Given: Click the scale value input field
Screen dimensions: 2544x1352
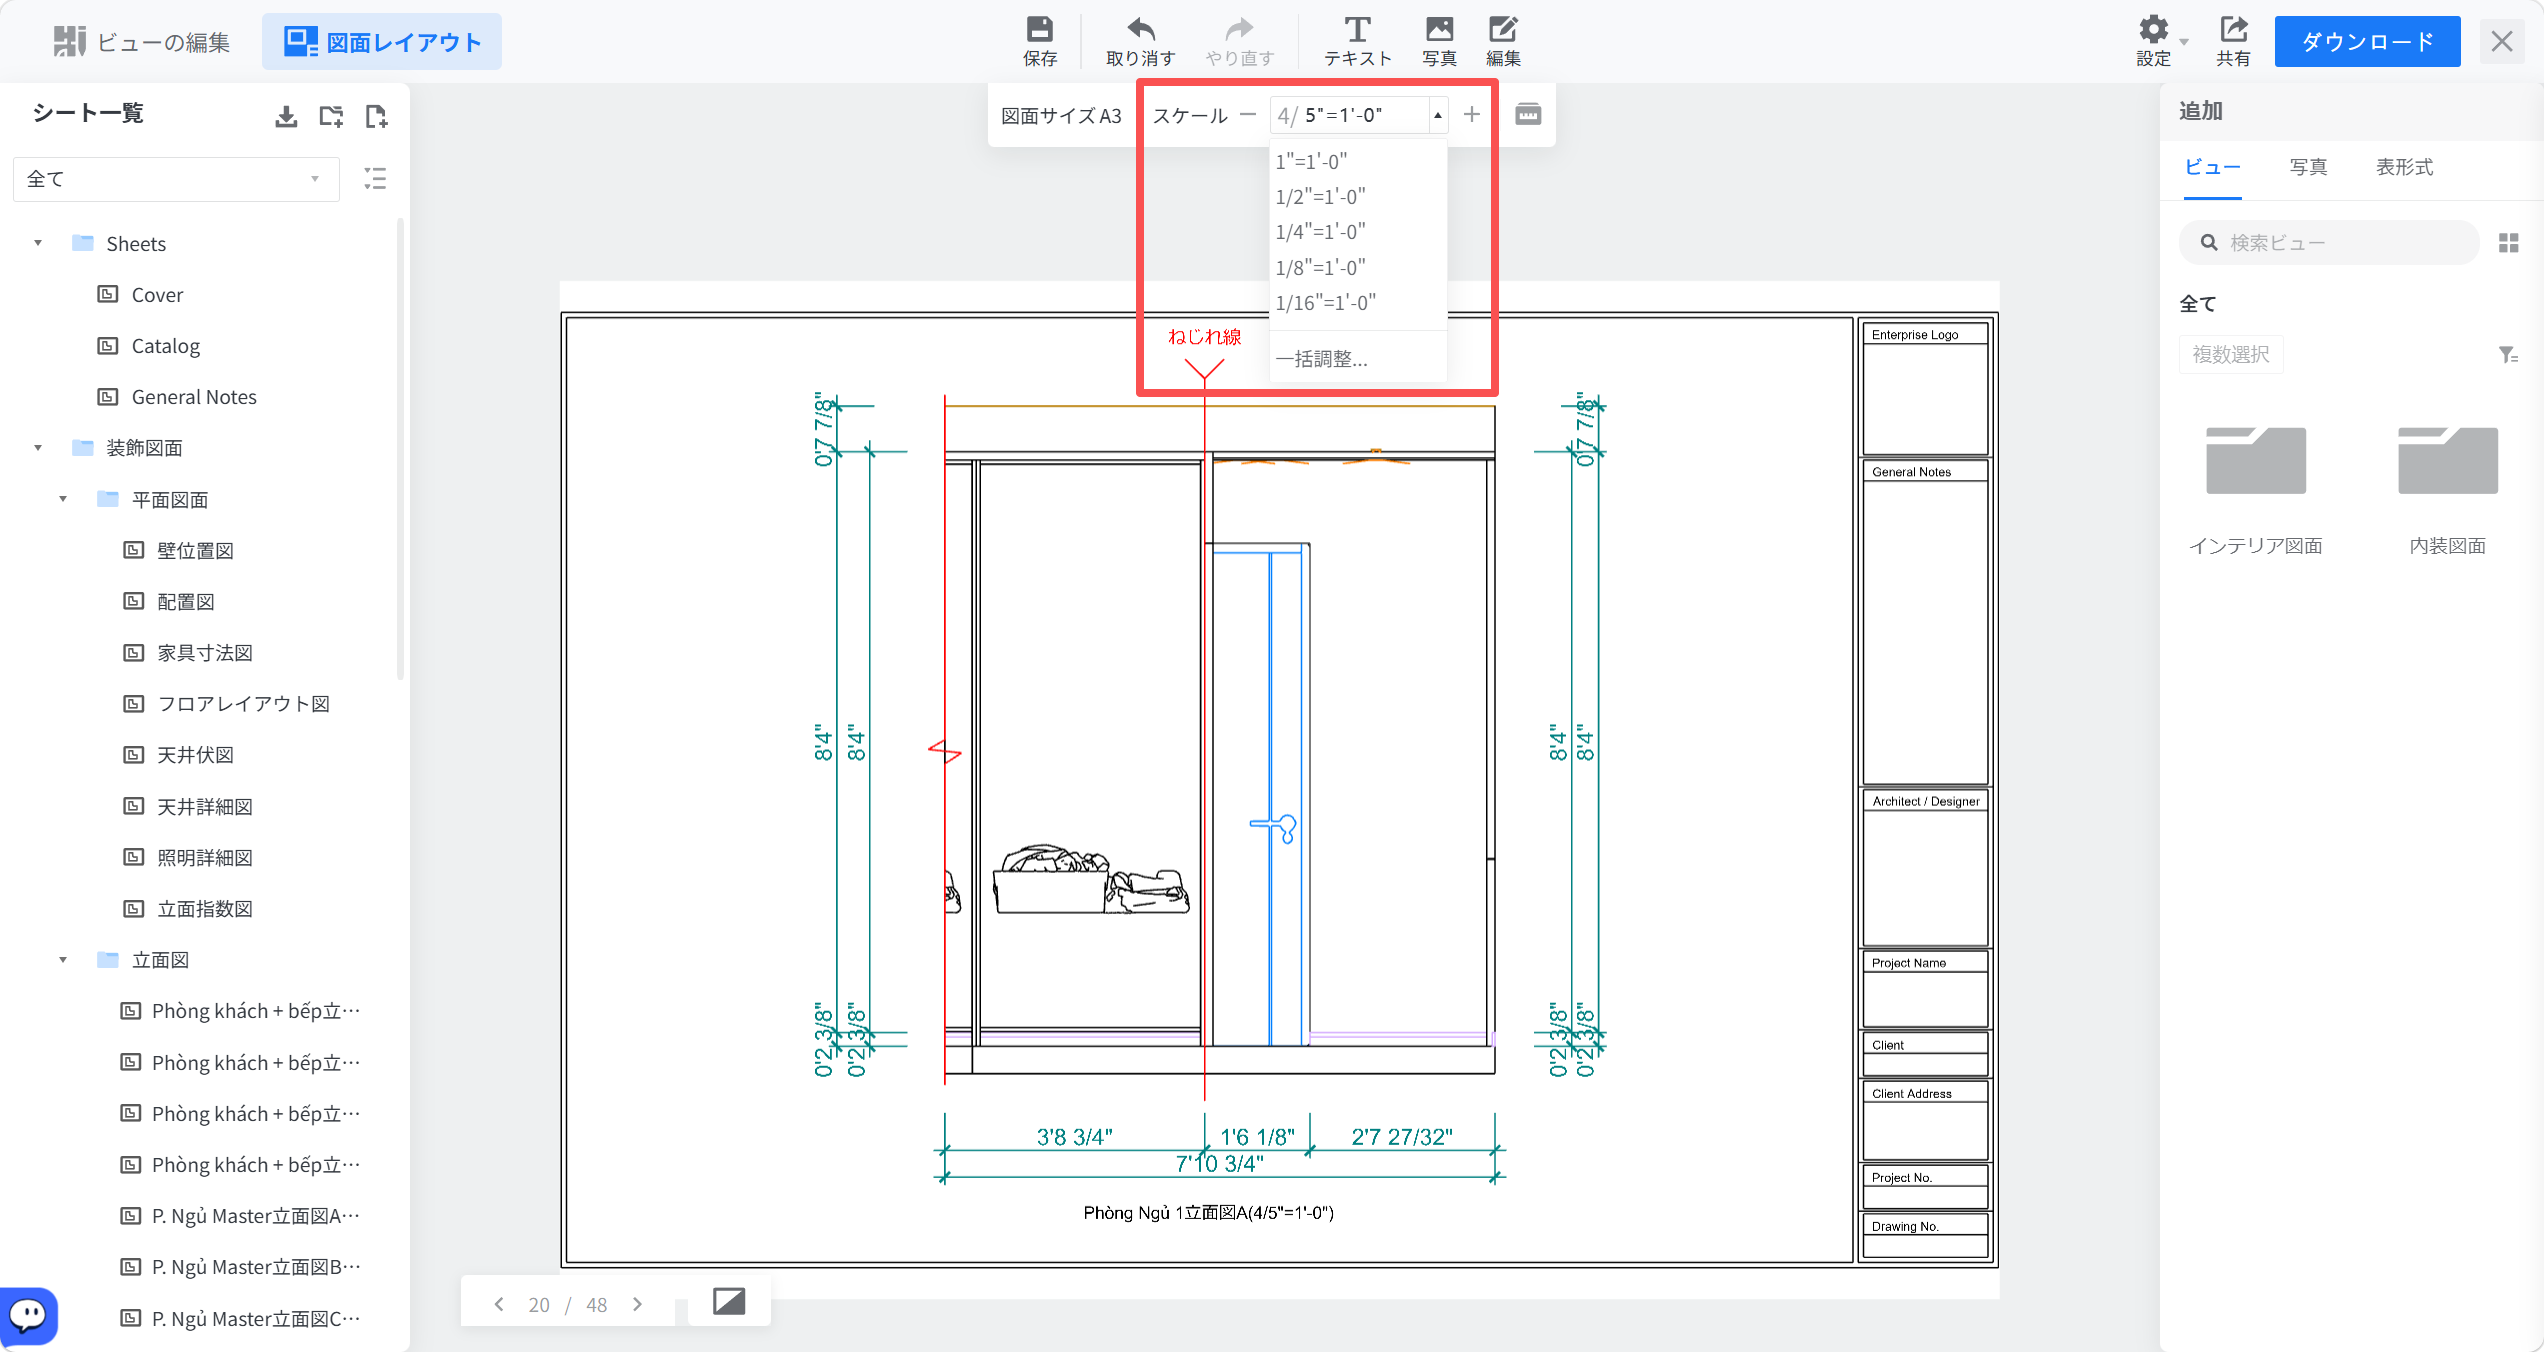Looking at the screenshot, I should [x=1348, y=115].
